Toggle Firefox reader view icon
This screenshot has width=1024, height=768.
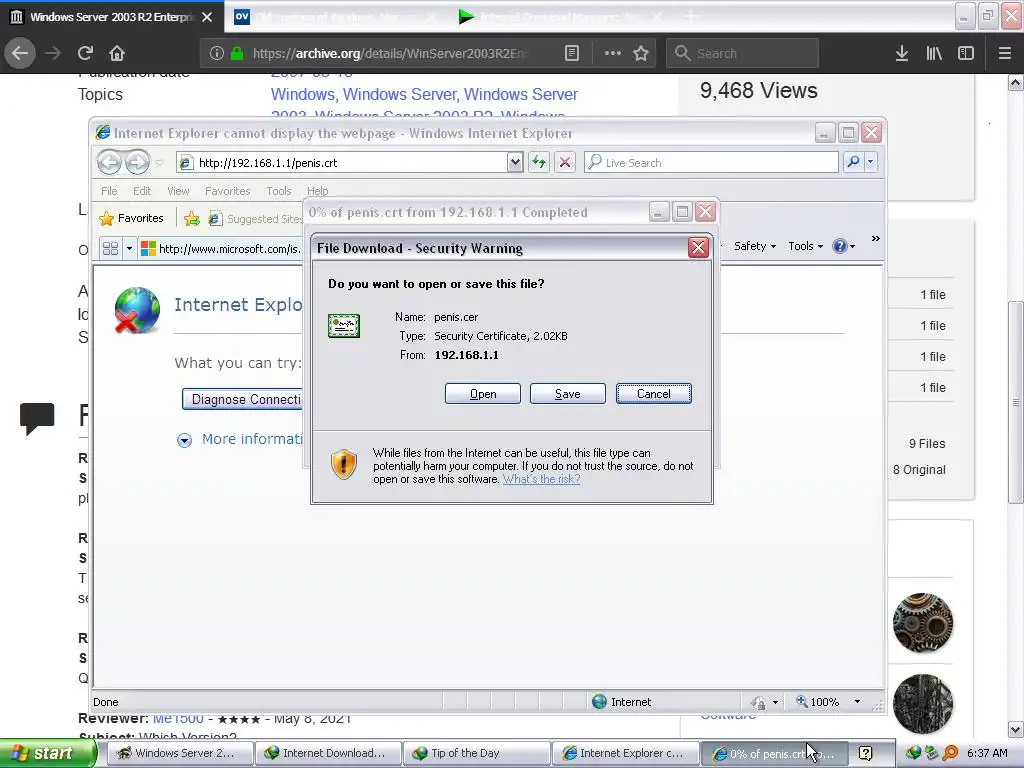coord(571,53)
